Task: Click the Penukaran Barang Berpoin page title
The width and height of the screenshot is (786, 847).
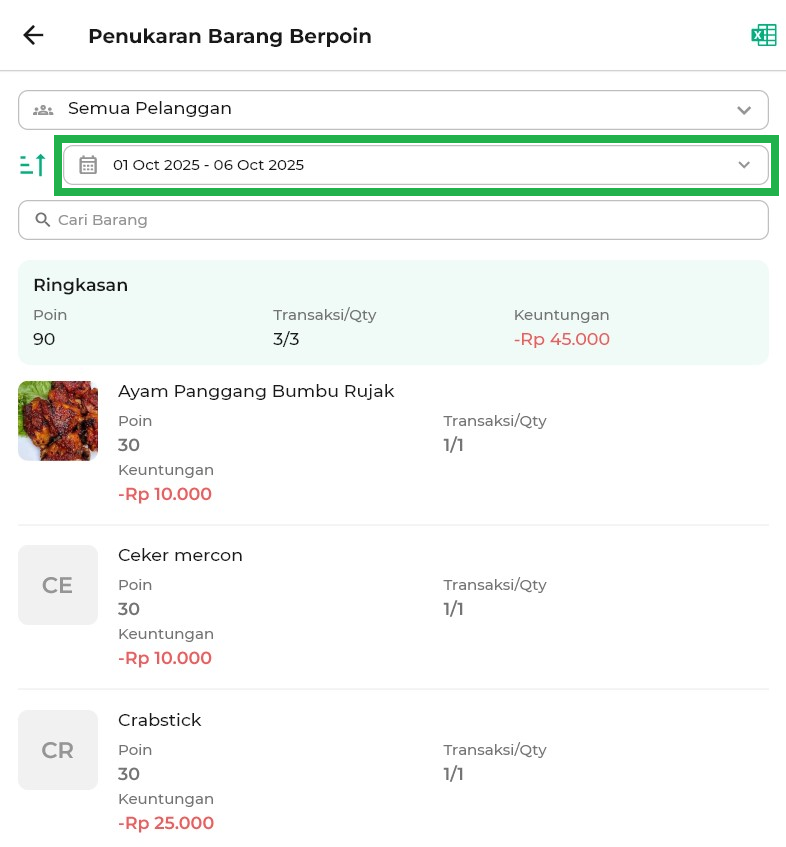Action: pos(229,36)
